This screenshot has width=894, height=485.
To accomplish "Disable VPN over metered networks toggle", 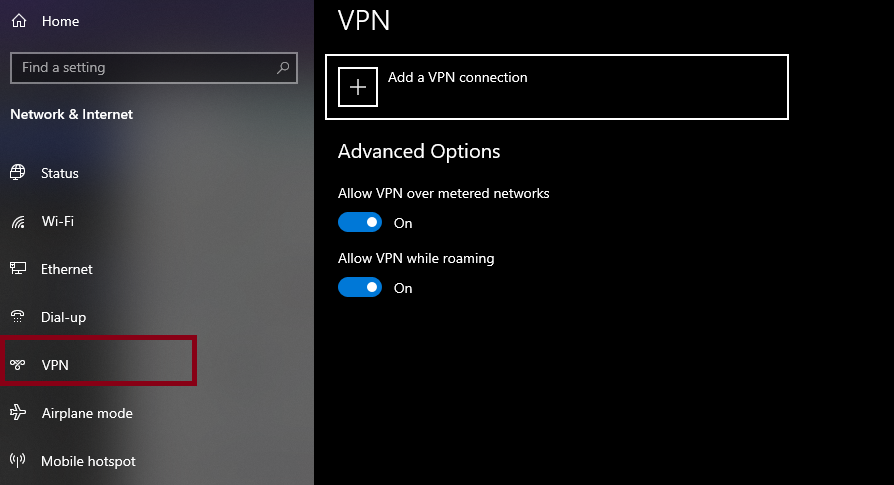I will (360, 222).
